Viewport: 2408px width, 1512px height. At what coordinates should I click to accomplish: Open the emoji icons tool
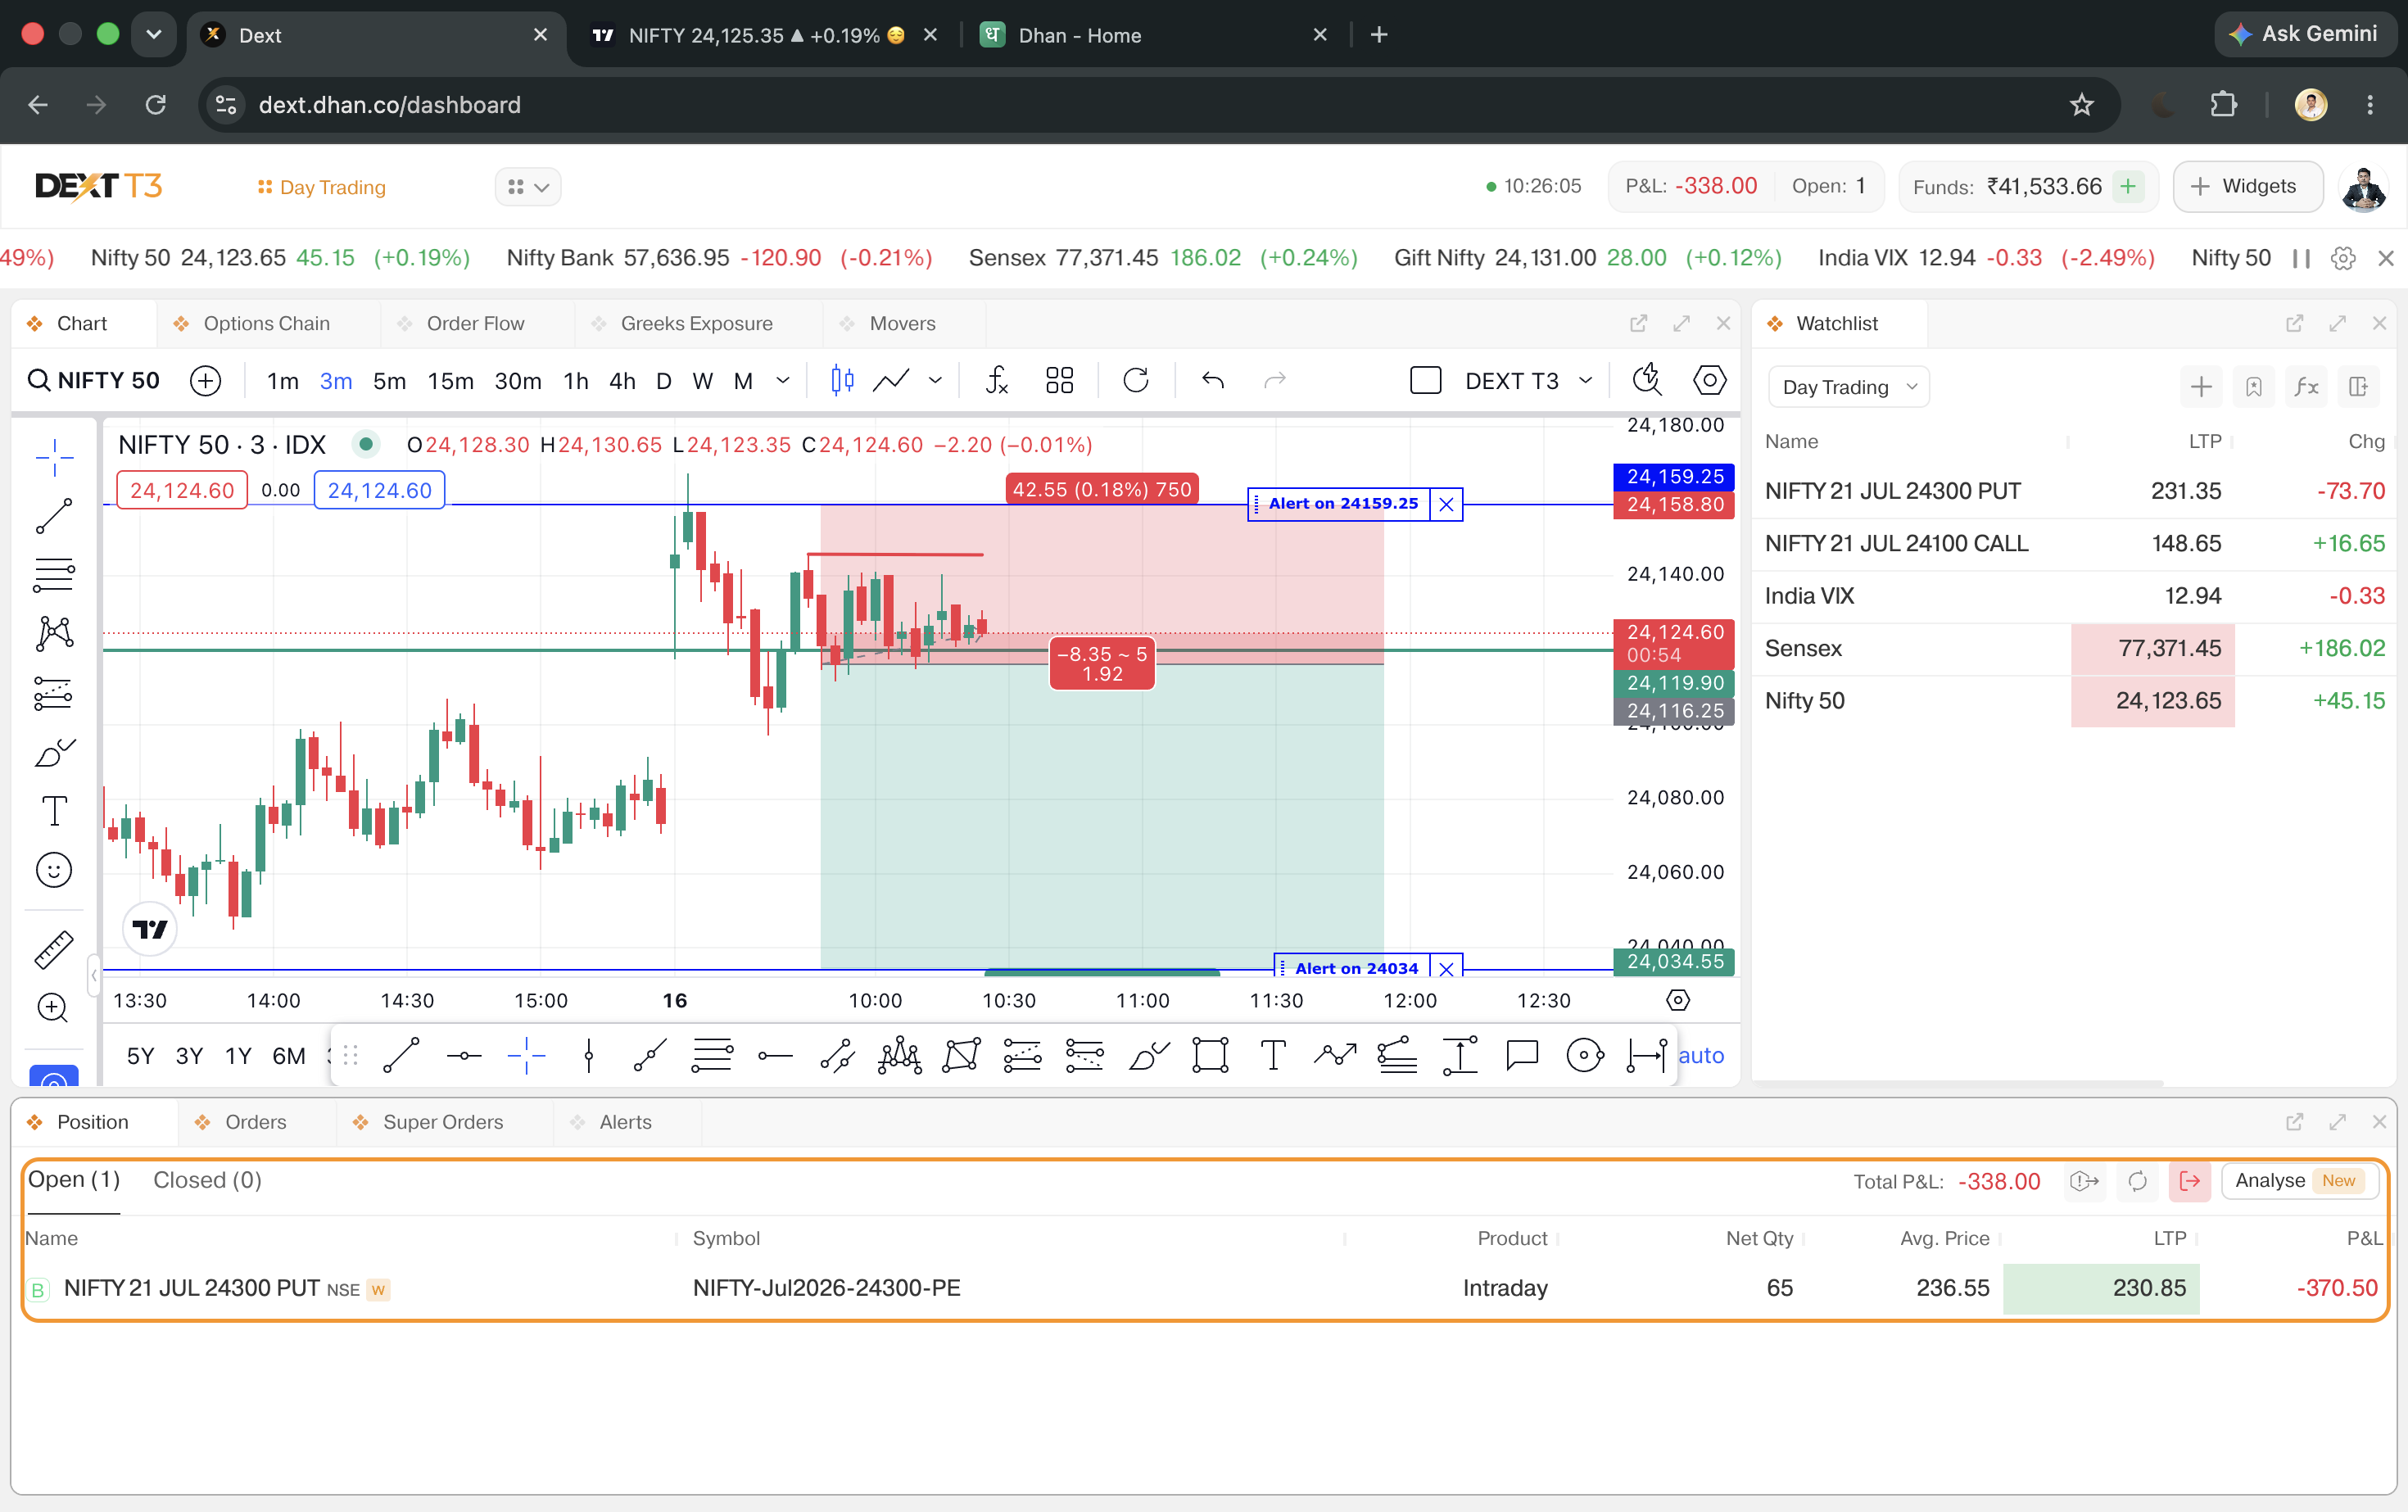pyautogui.click(x=54, y=870)
